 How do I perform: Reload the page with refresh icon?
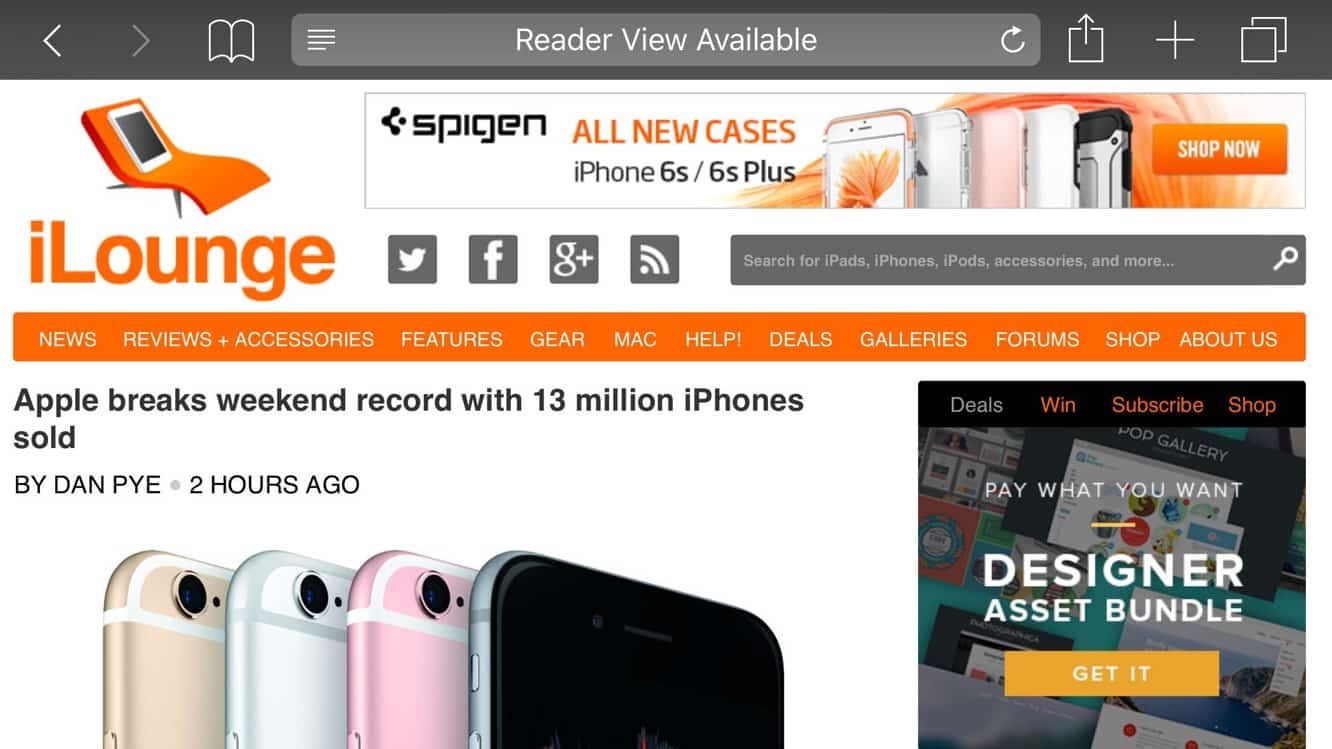coord(1012,40)
